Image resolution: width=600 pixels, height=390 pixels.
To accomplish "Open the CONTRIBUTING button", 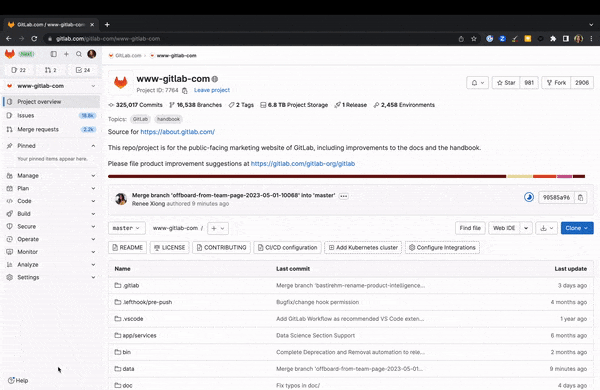I will pos(221,248).
